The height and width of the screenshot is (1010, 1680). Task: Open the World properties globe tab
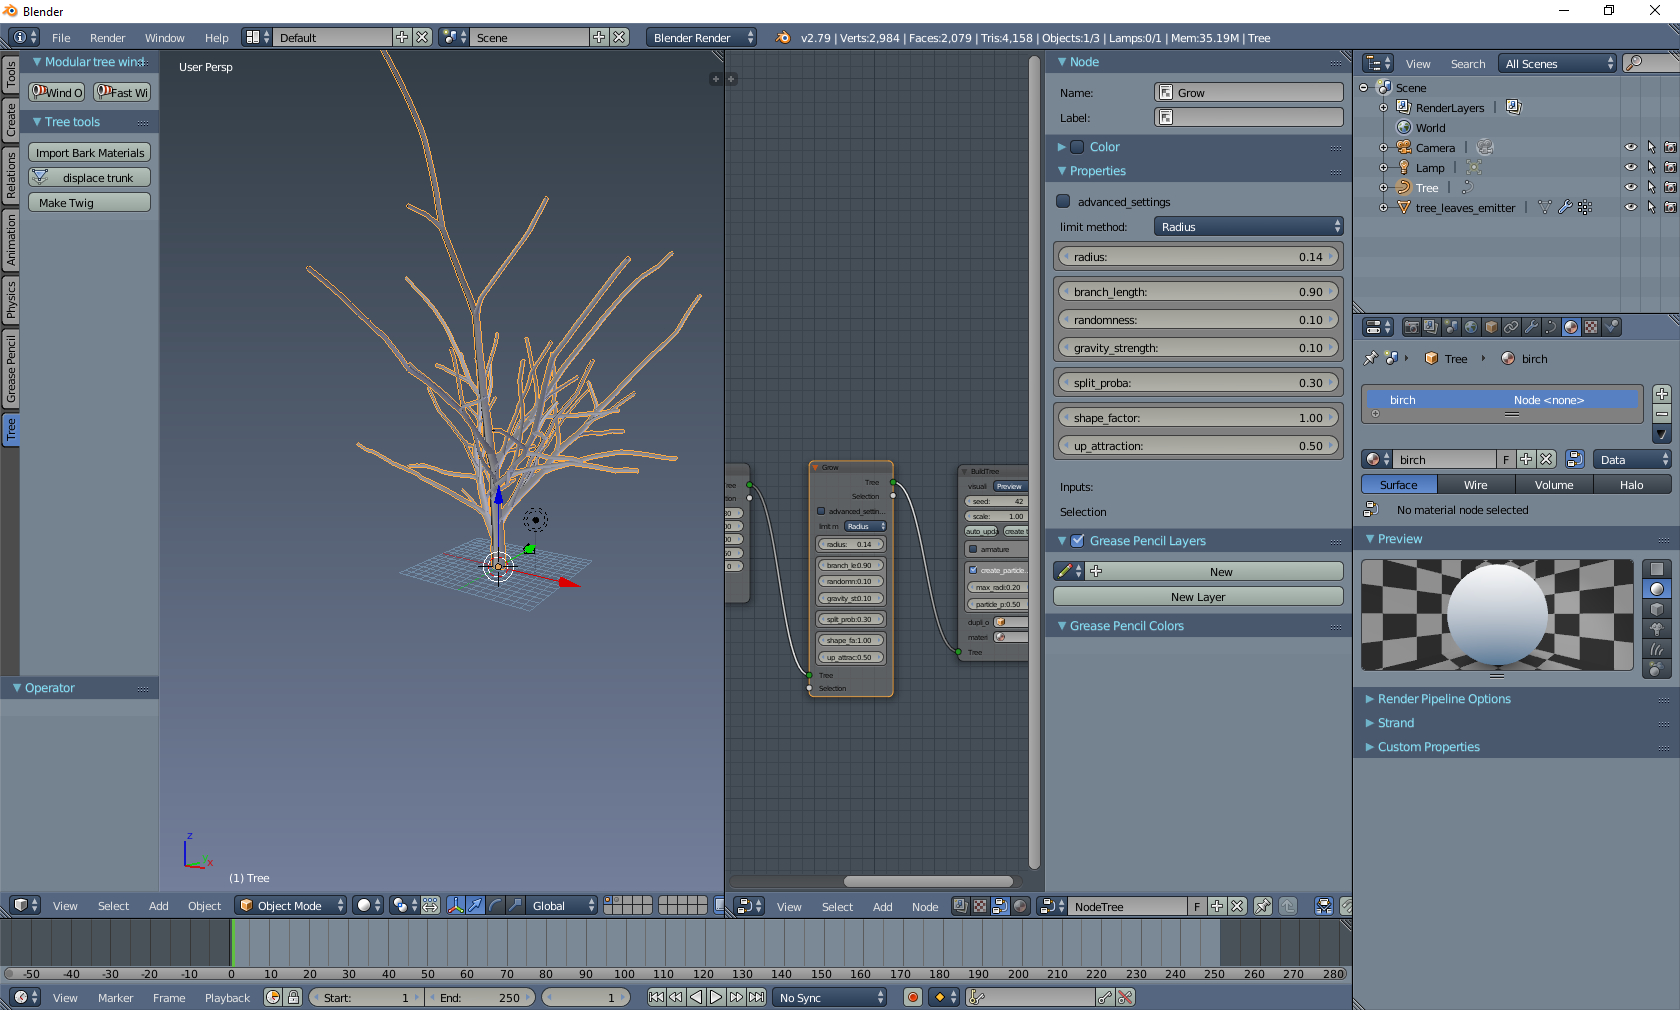click(1471, 327)
